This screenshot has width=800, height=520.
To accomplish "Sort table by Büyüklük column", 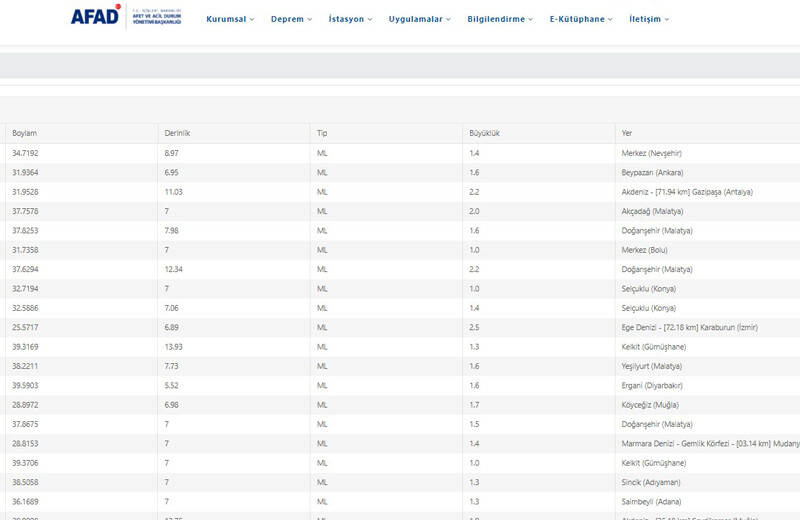I will pos(485,133).
